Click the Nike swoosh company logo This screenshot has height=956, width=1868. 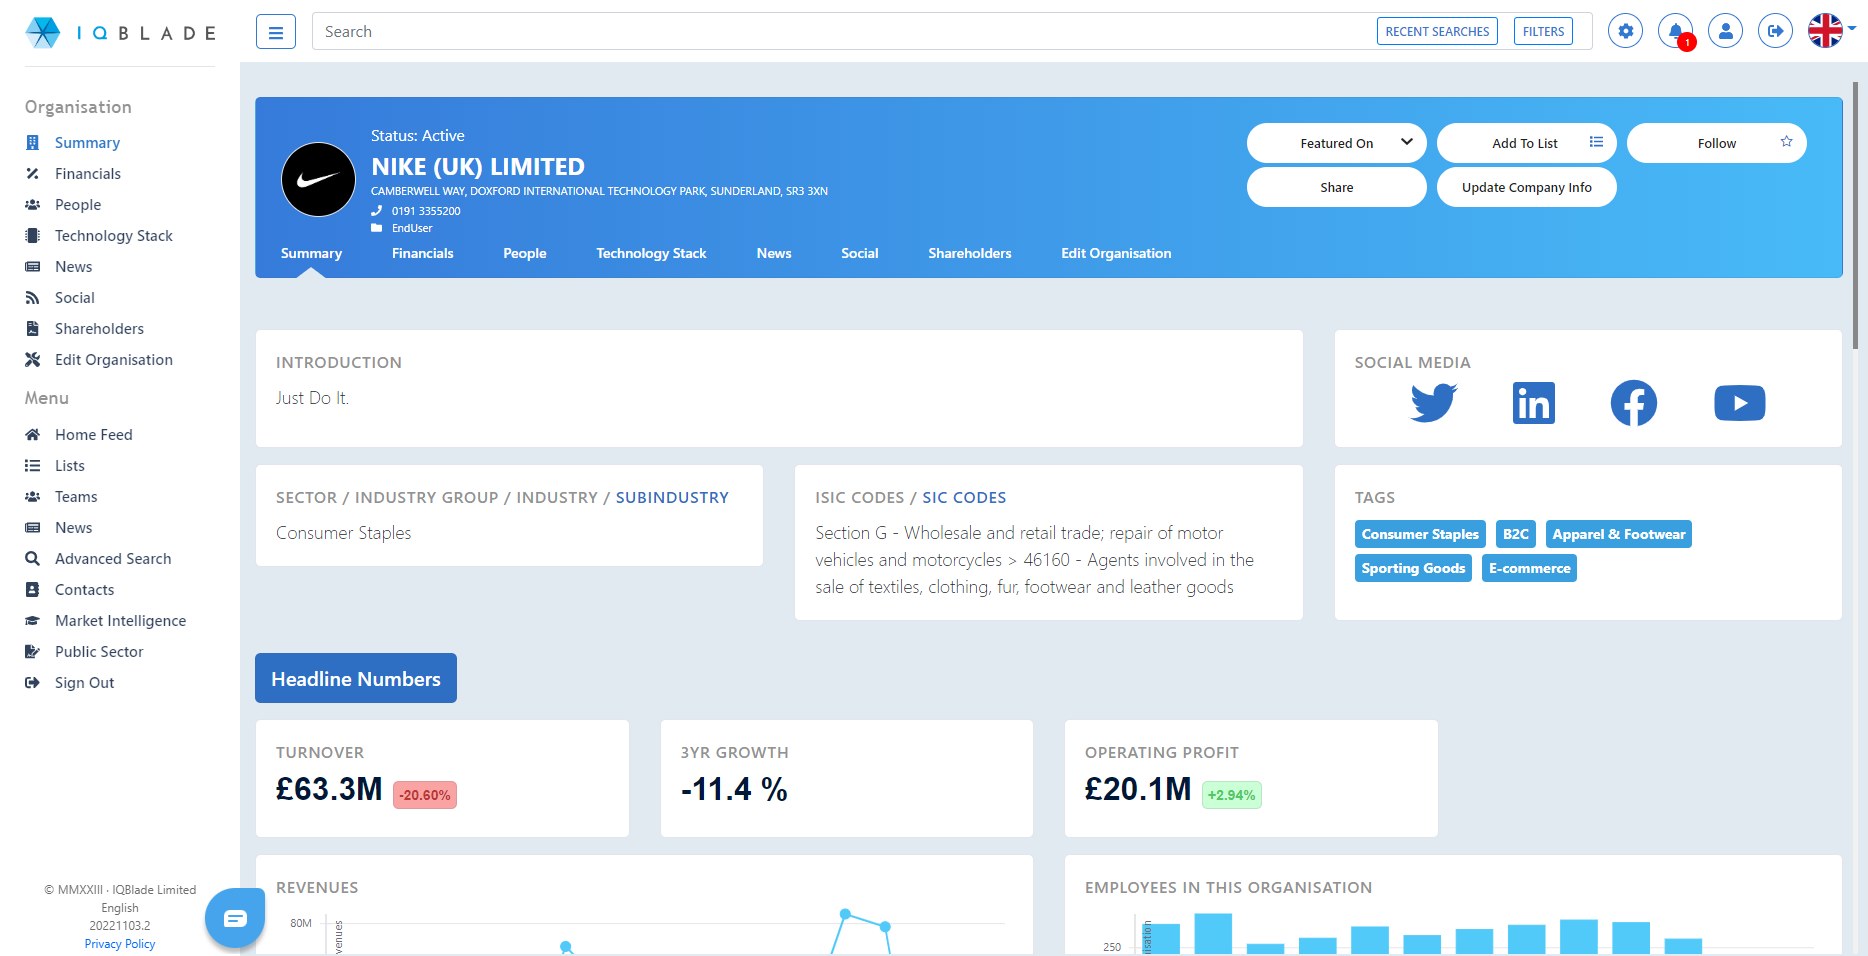pos(318,180)
